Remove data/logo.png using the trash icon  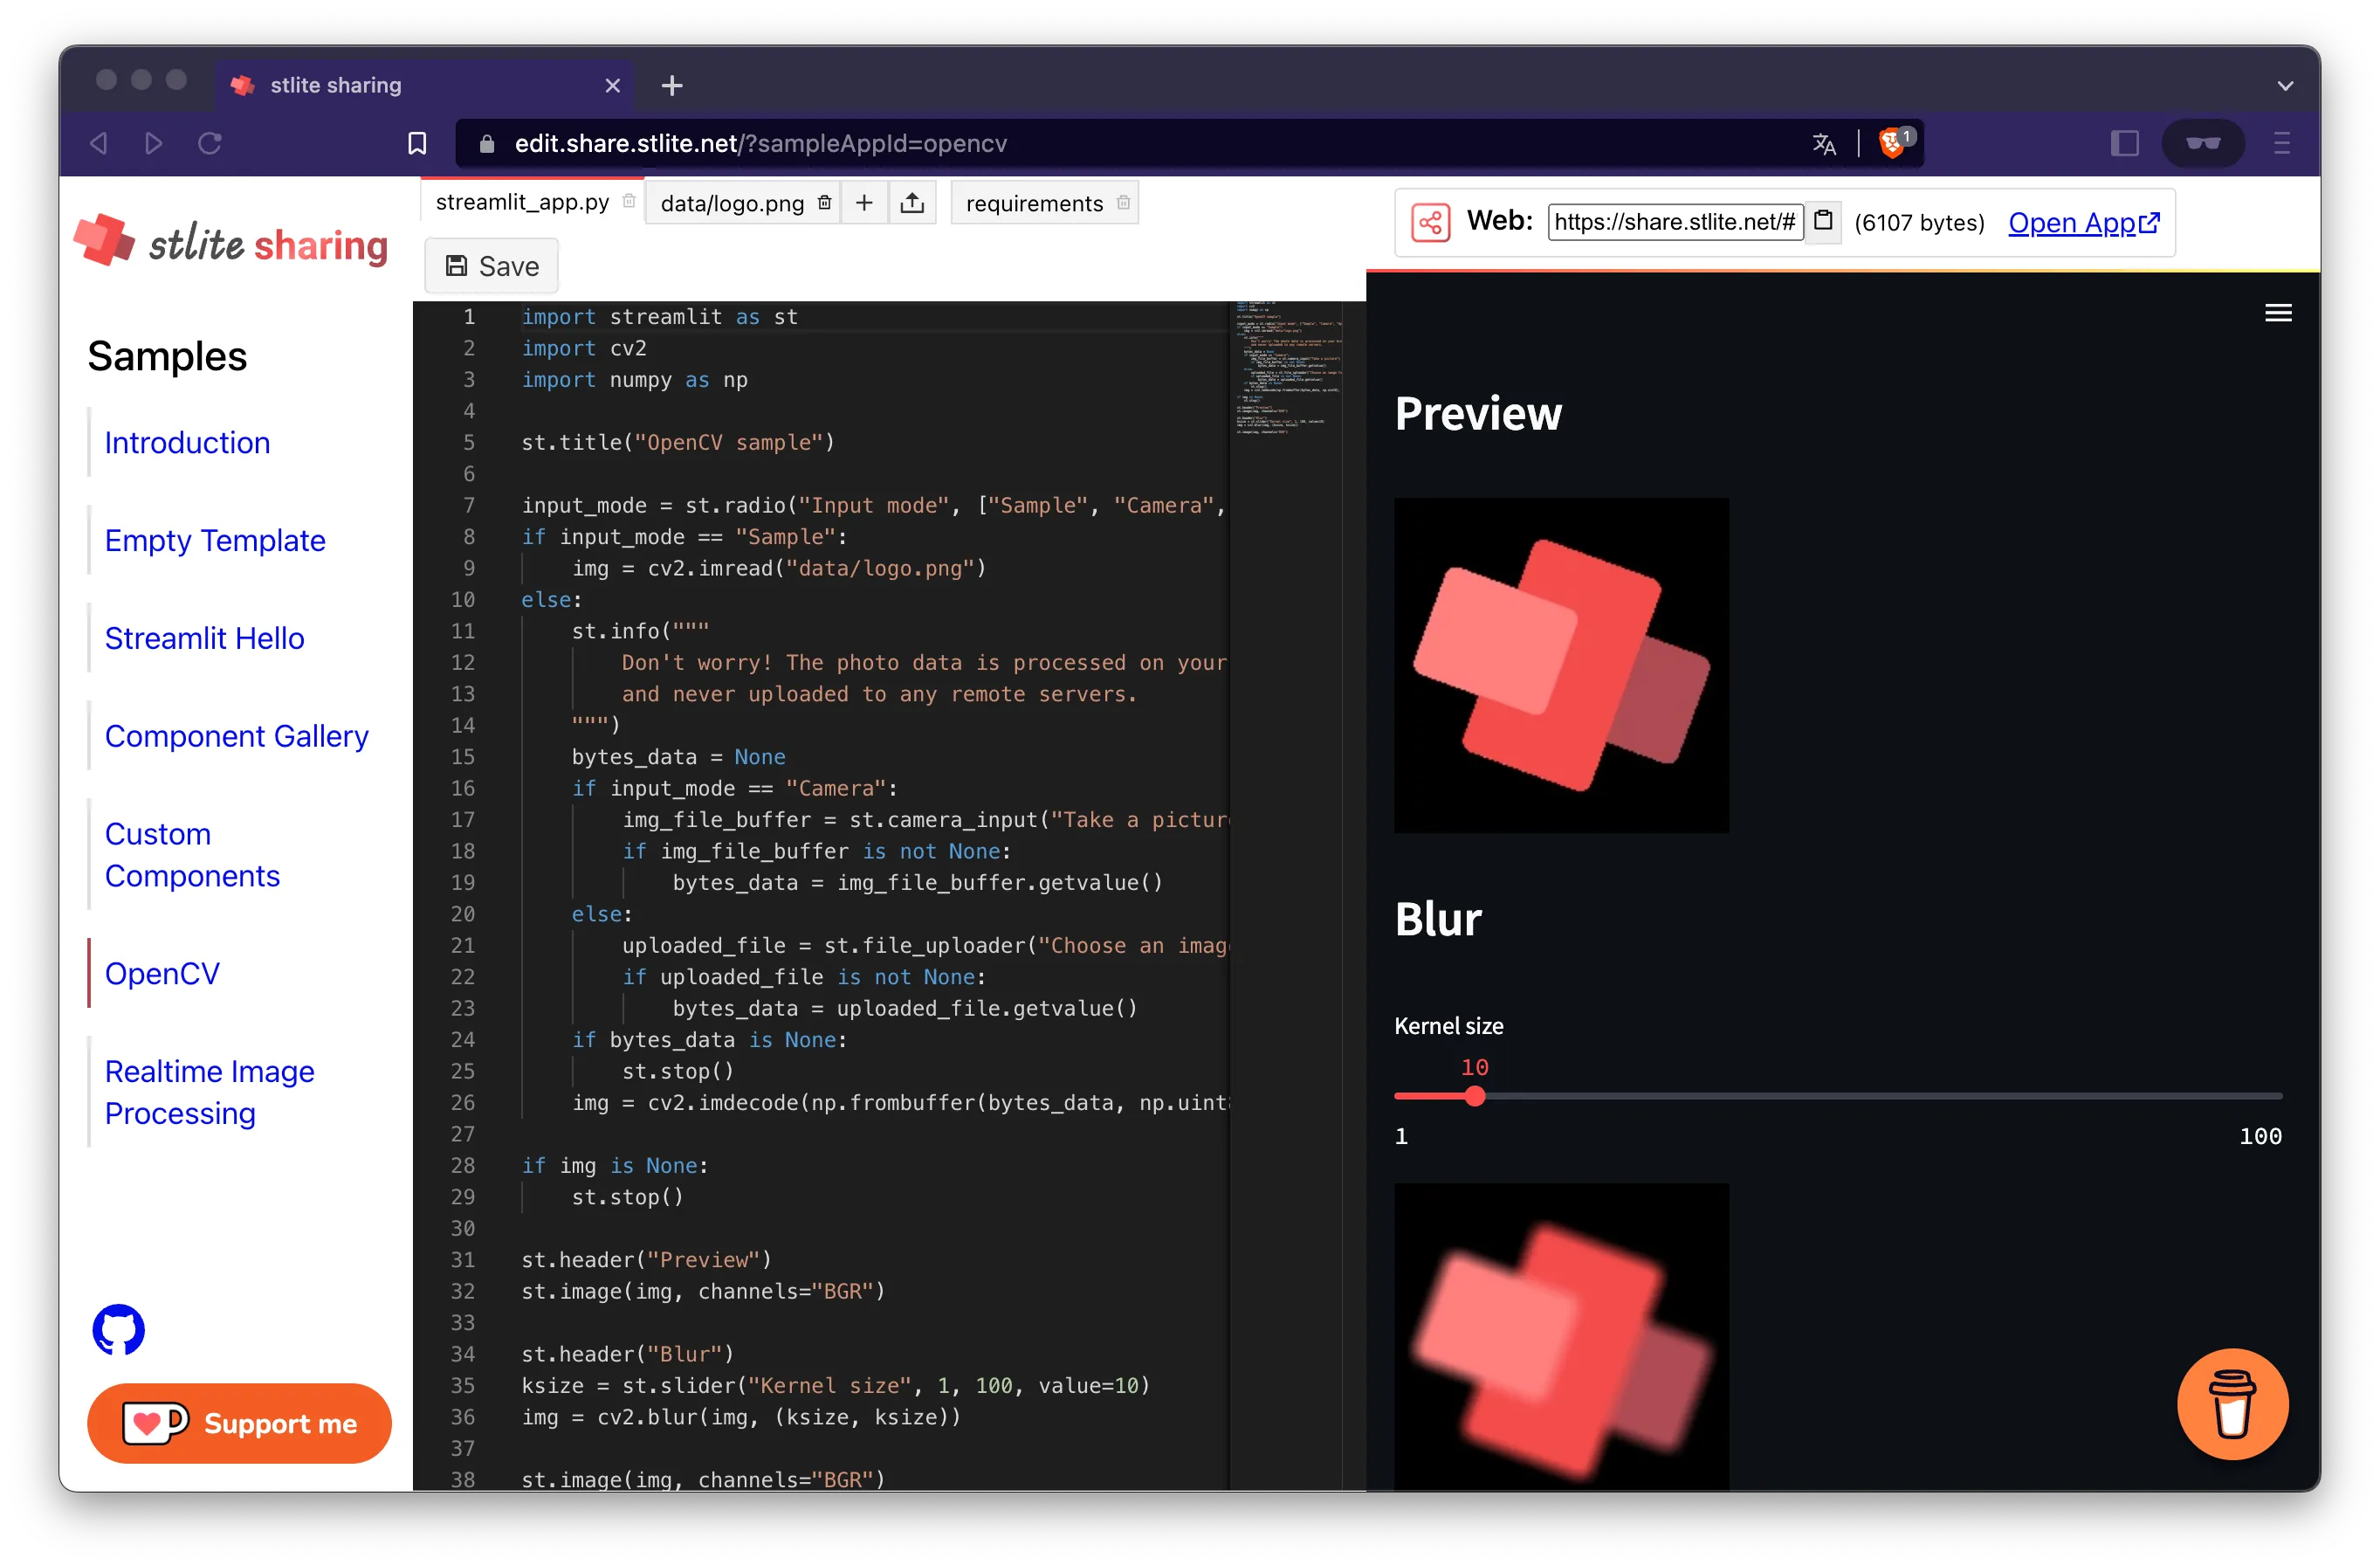click(824, 202)
